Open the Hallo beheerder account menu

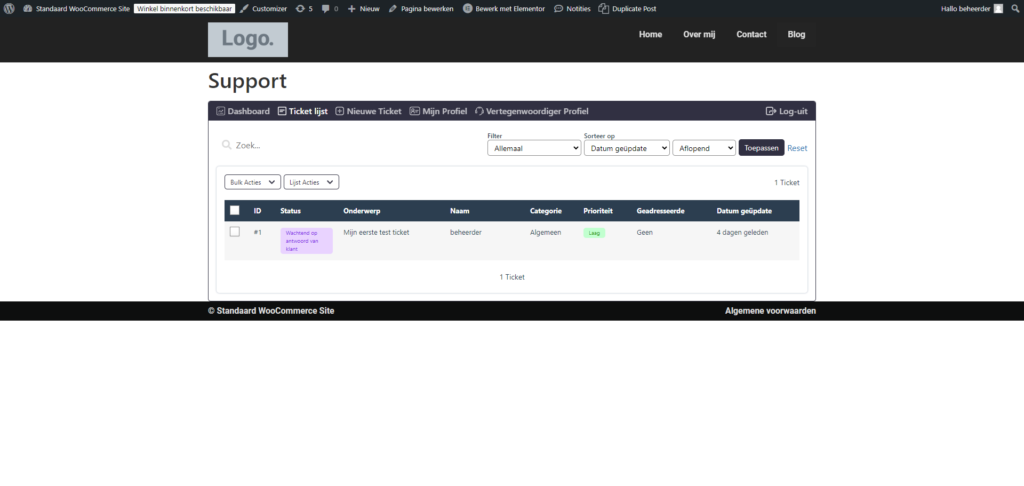click(x=972, y=8)
